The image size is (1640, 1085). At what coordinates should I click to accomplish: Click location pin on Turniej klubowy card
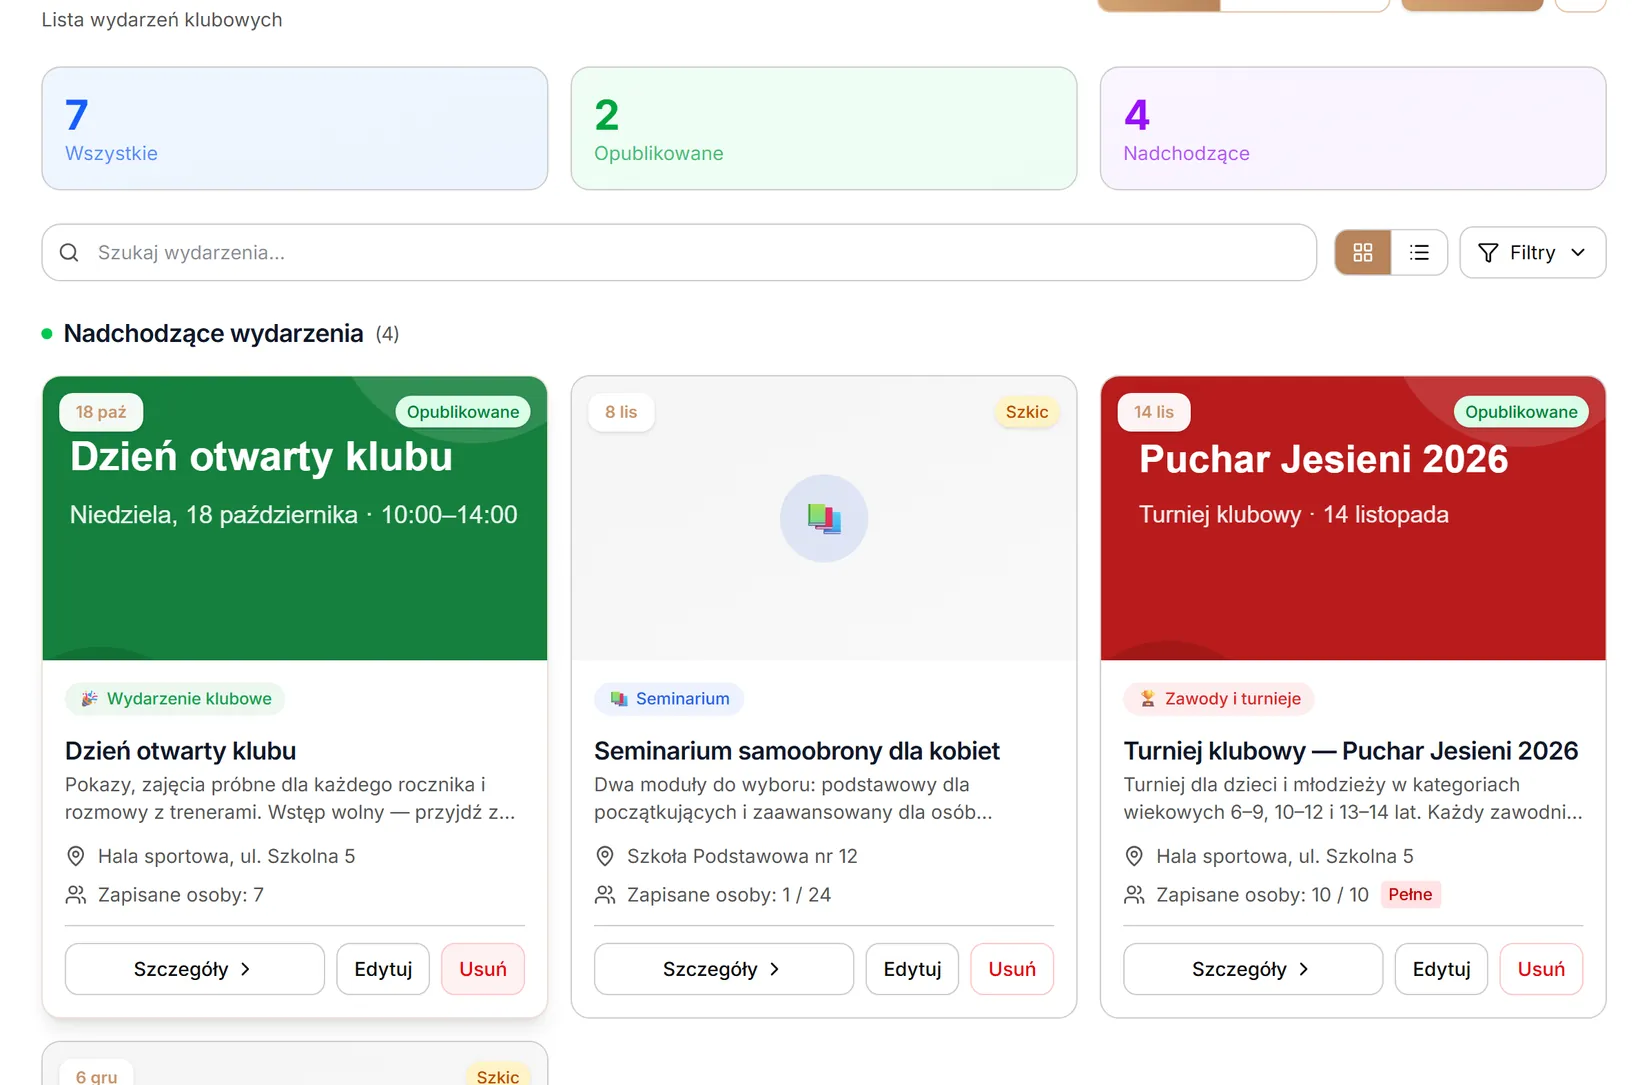pyautogui.click(x=1133, y=856)
